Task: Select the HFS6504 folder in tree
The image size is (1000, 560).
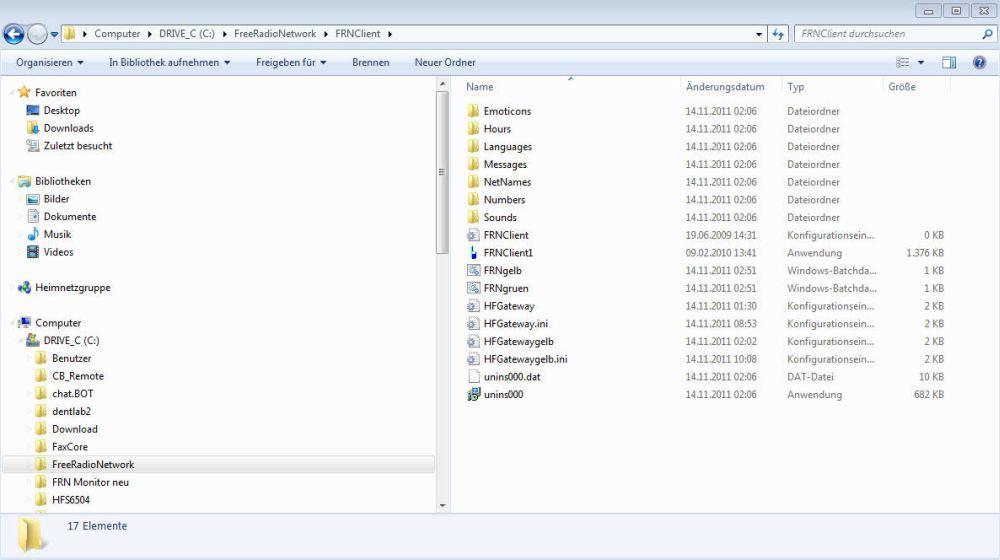Action: tap(71, 500)
